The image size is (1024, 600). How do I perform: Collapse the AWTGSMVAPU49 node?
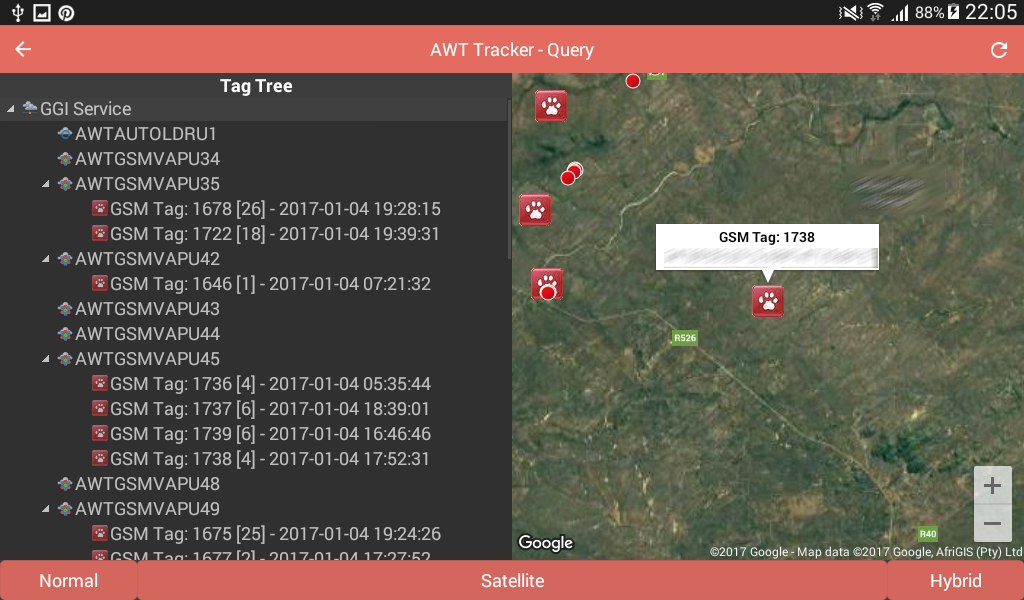point(46,509)
